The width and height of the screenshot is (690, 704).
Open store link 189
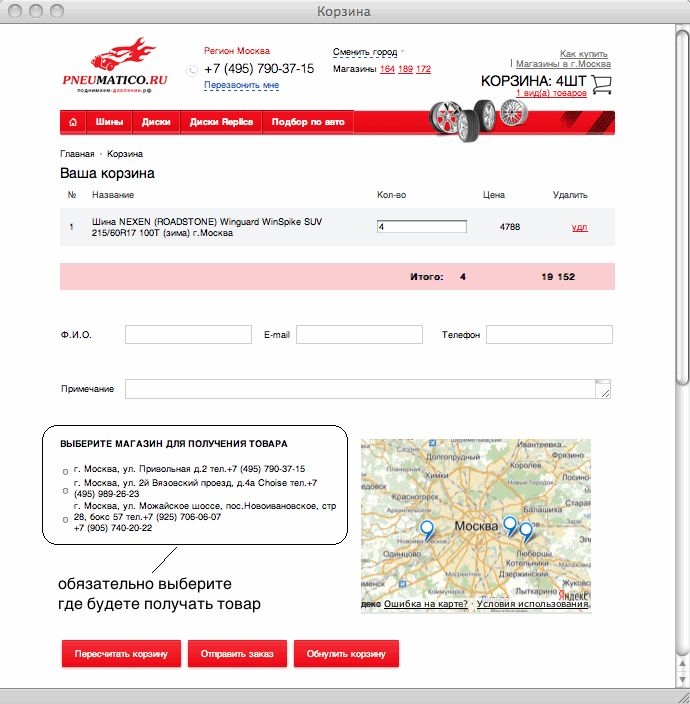tap(405, 69)
